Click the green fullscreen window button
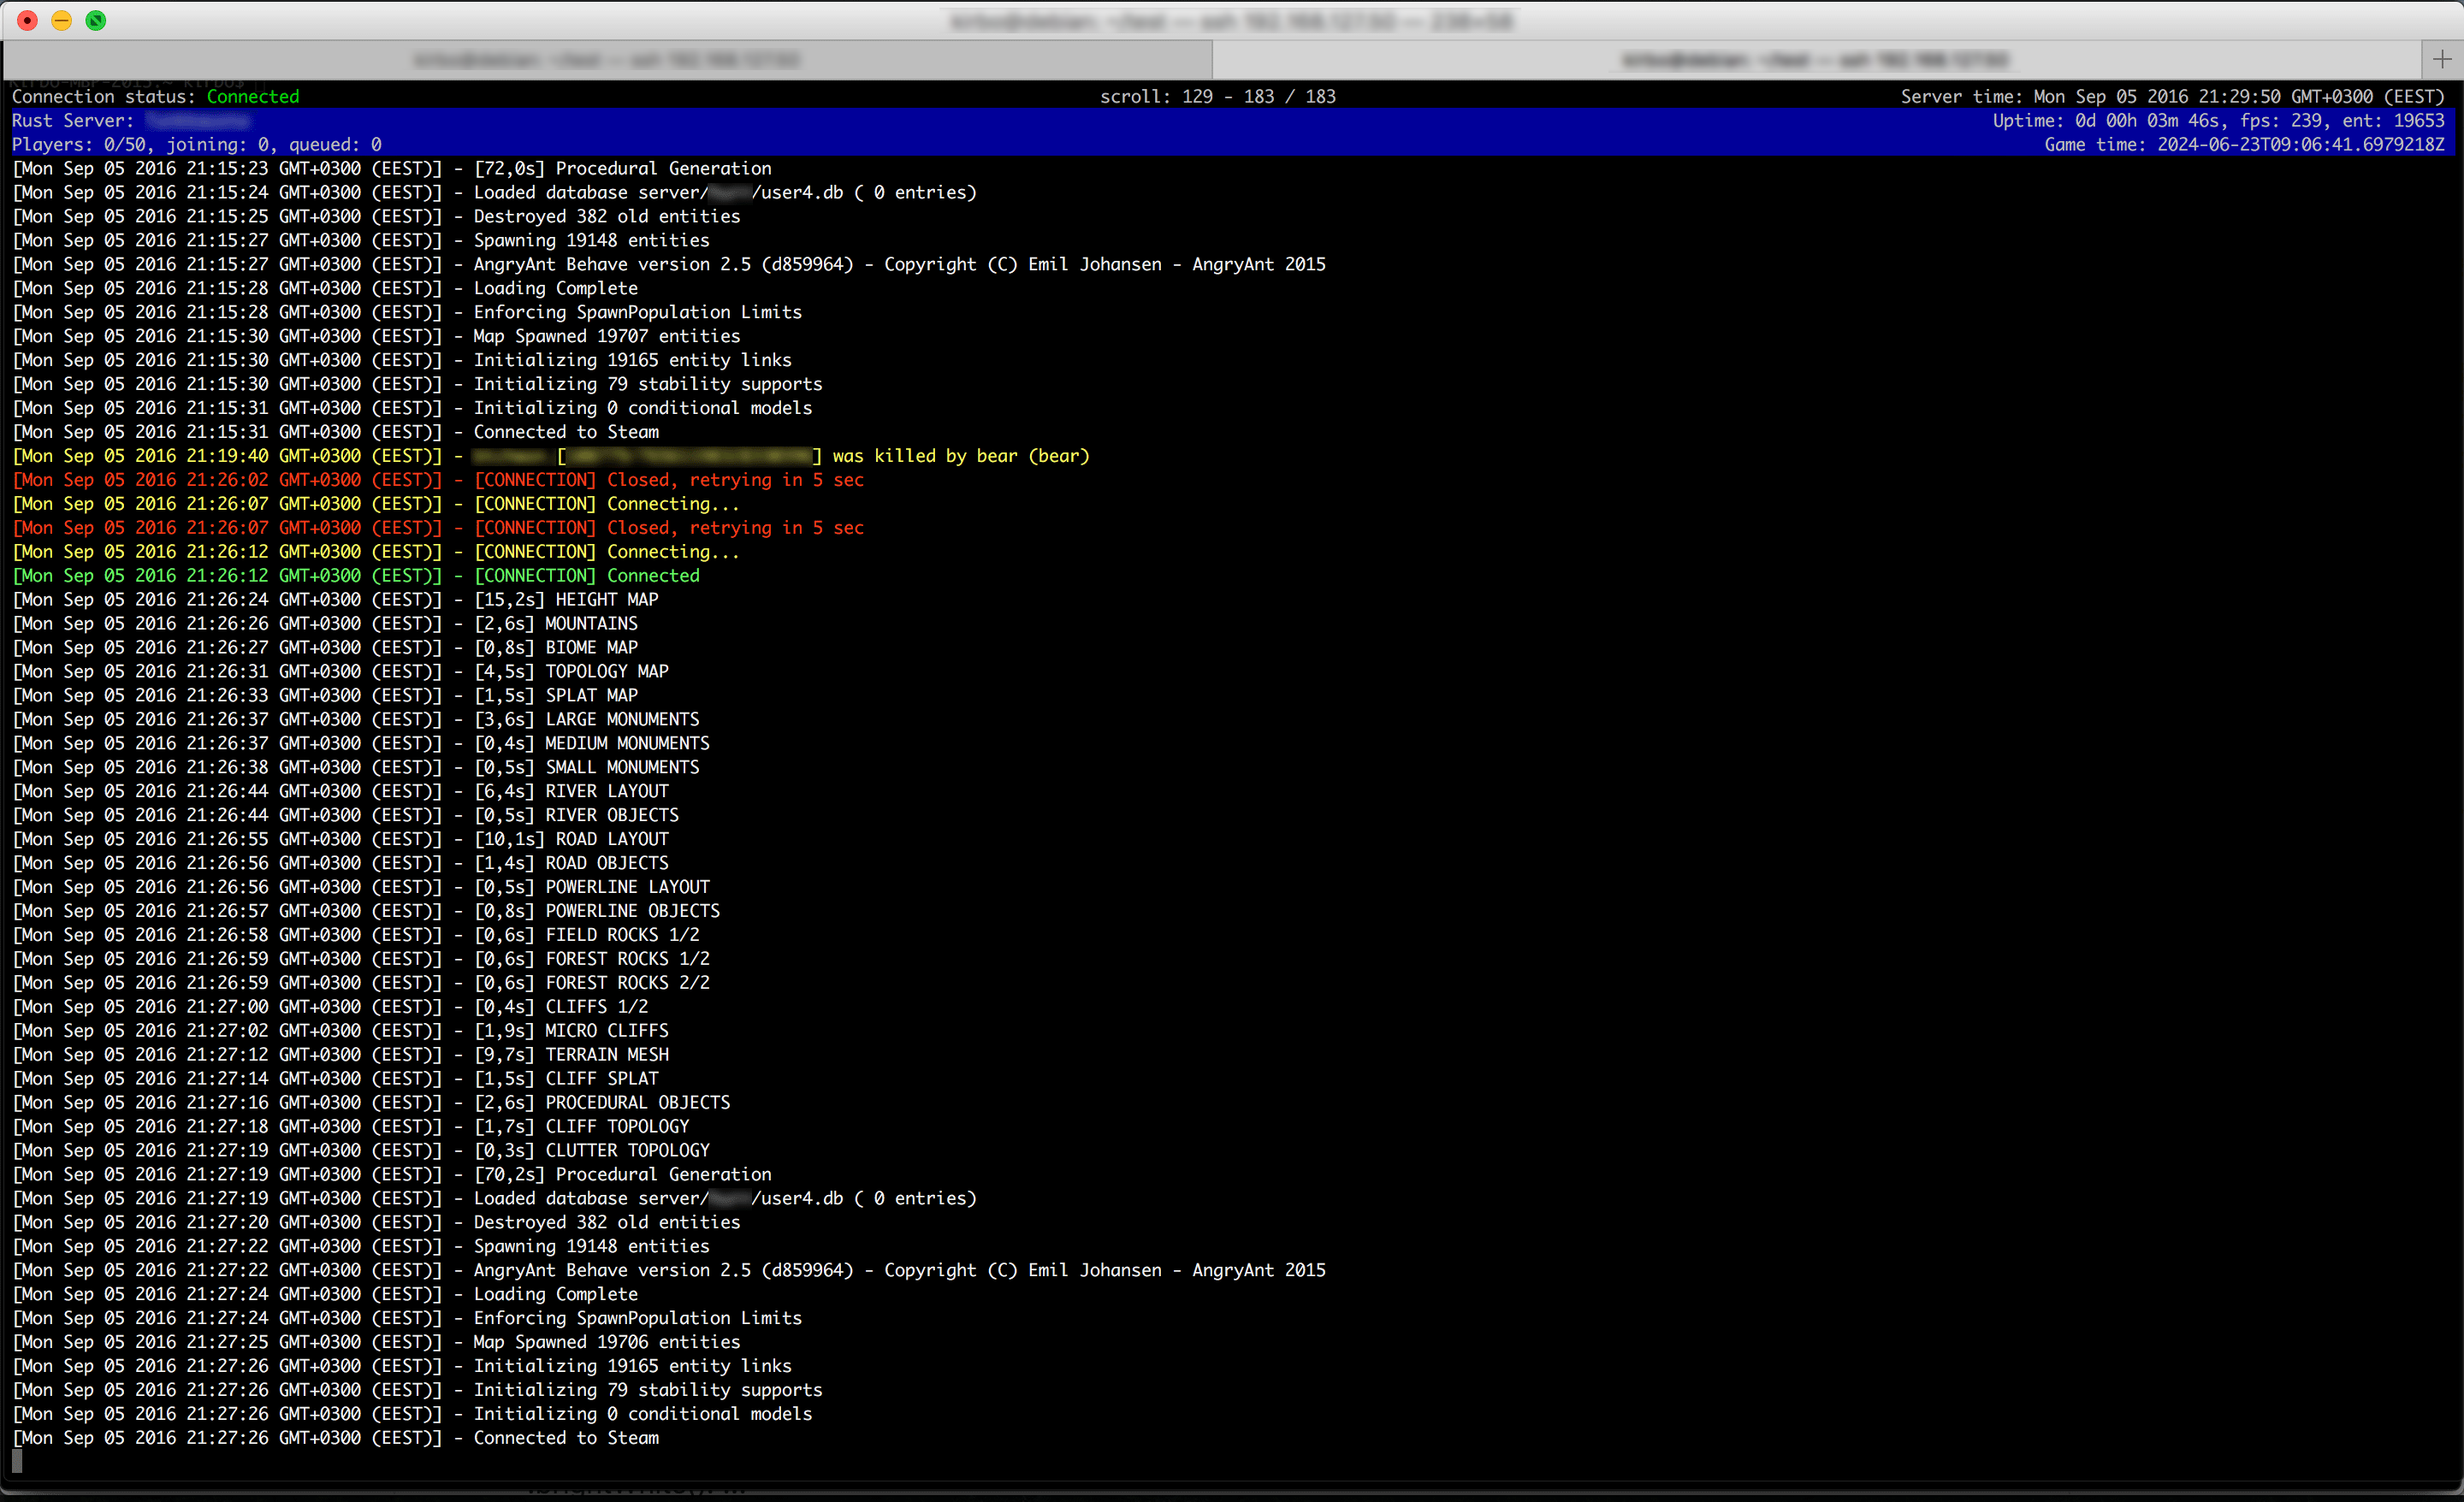The width and height of the screenshot is (2464, 1502). pyautogui.click(x=96, y=20)
